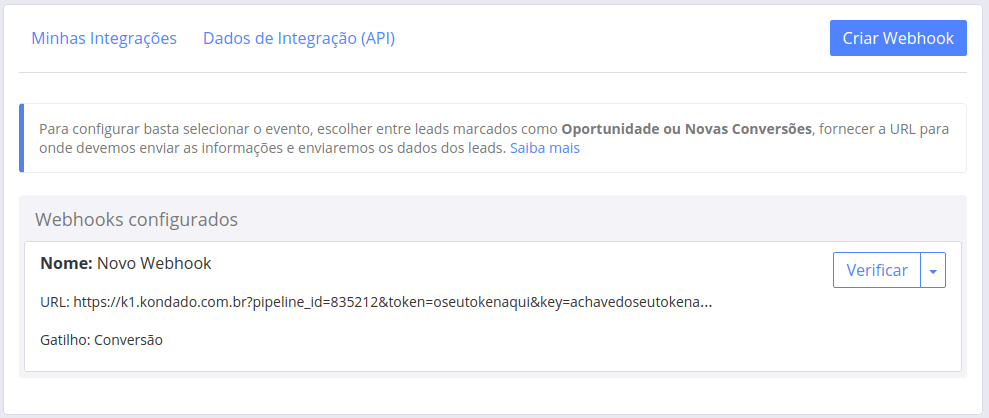Expand the dropdown arrow beside Verificar

(x=933, y=270)
